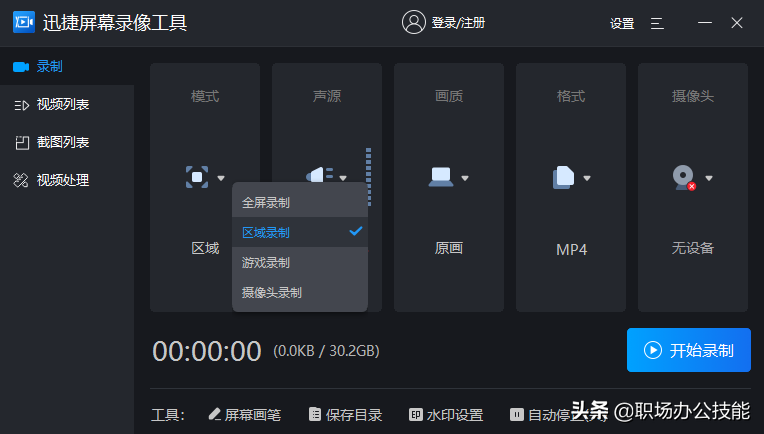Click the screenshot list icon
The height and width of the screenshot is (434, 764).
(x=22, y=143)
